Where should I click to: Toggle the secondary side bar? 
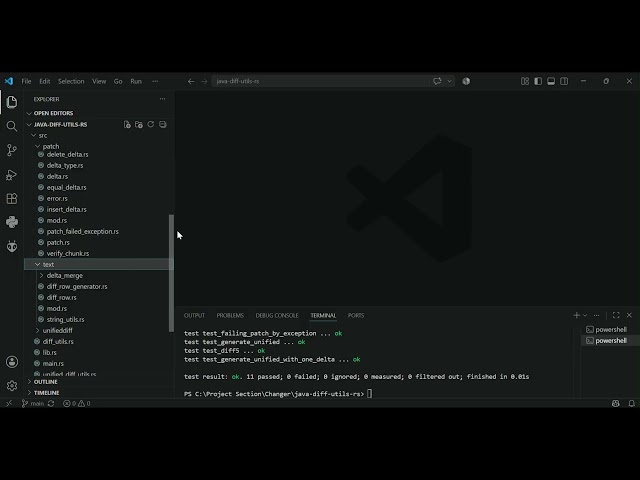coord(564,81)
